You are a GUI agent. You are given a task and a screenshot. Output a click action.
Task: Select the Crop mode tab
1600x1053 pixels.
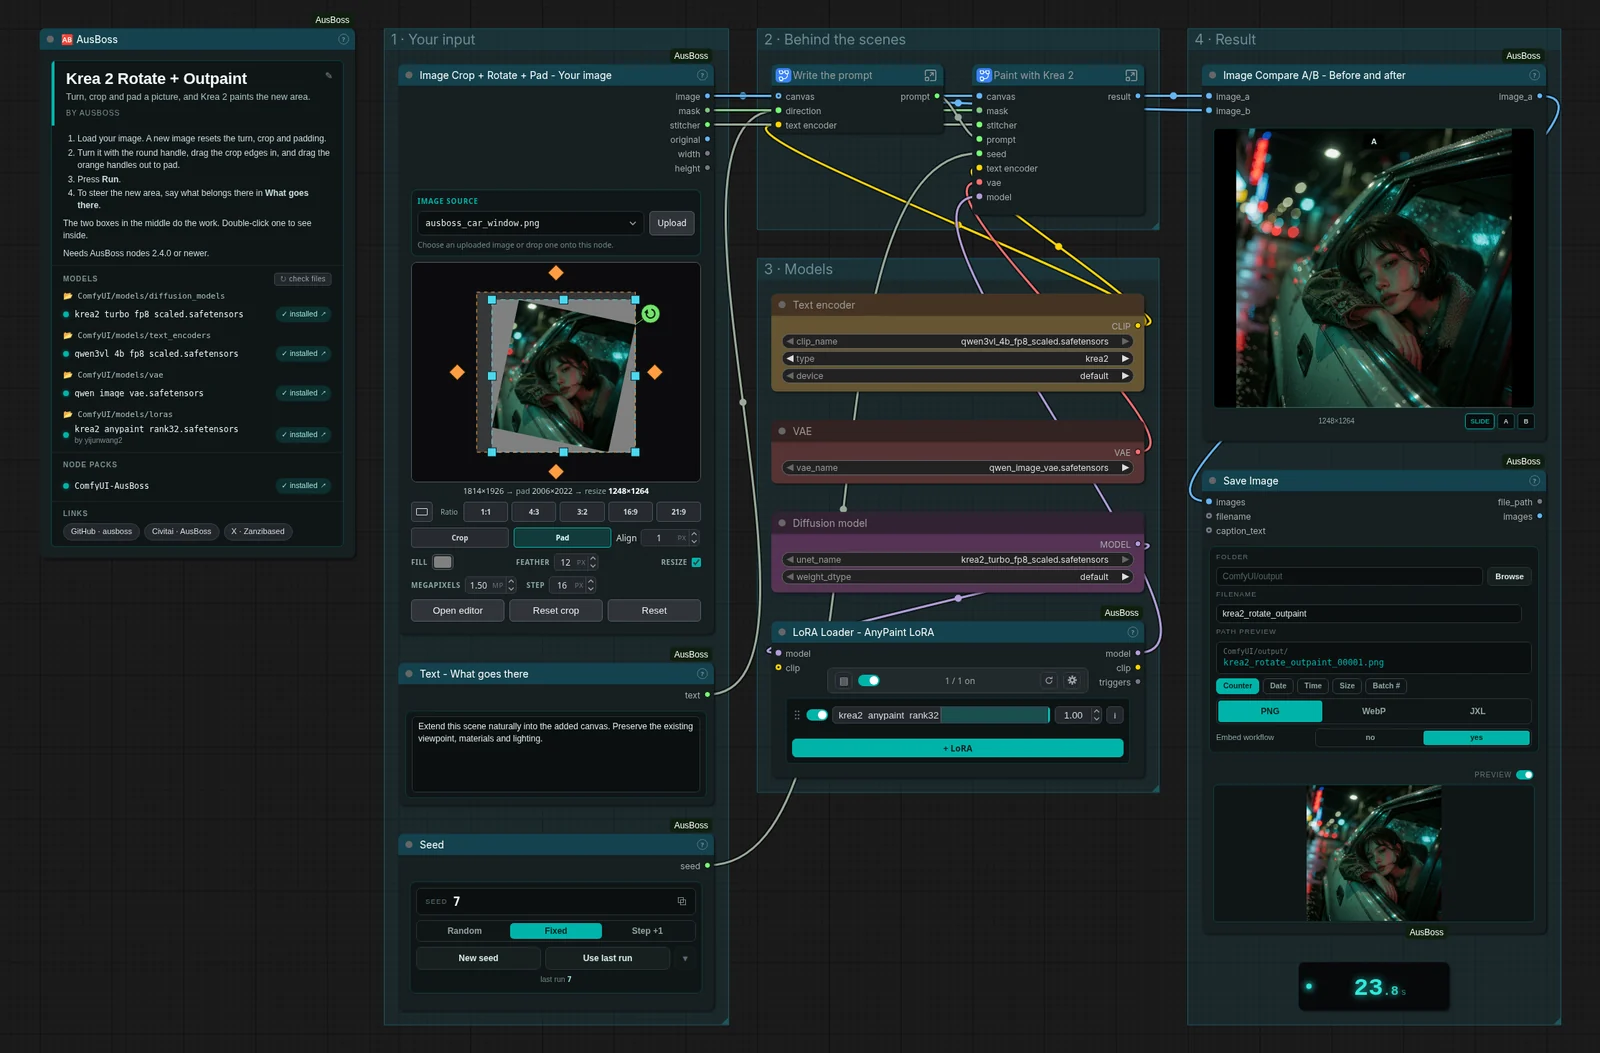tap(460, 538)
